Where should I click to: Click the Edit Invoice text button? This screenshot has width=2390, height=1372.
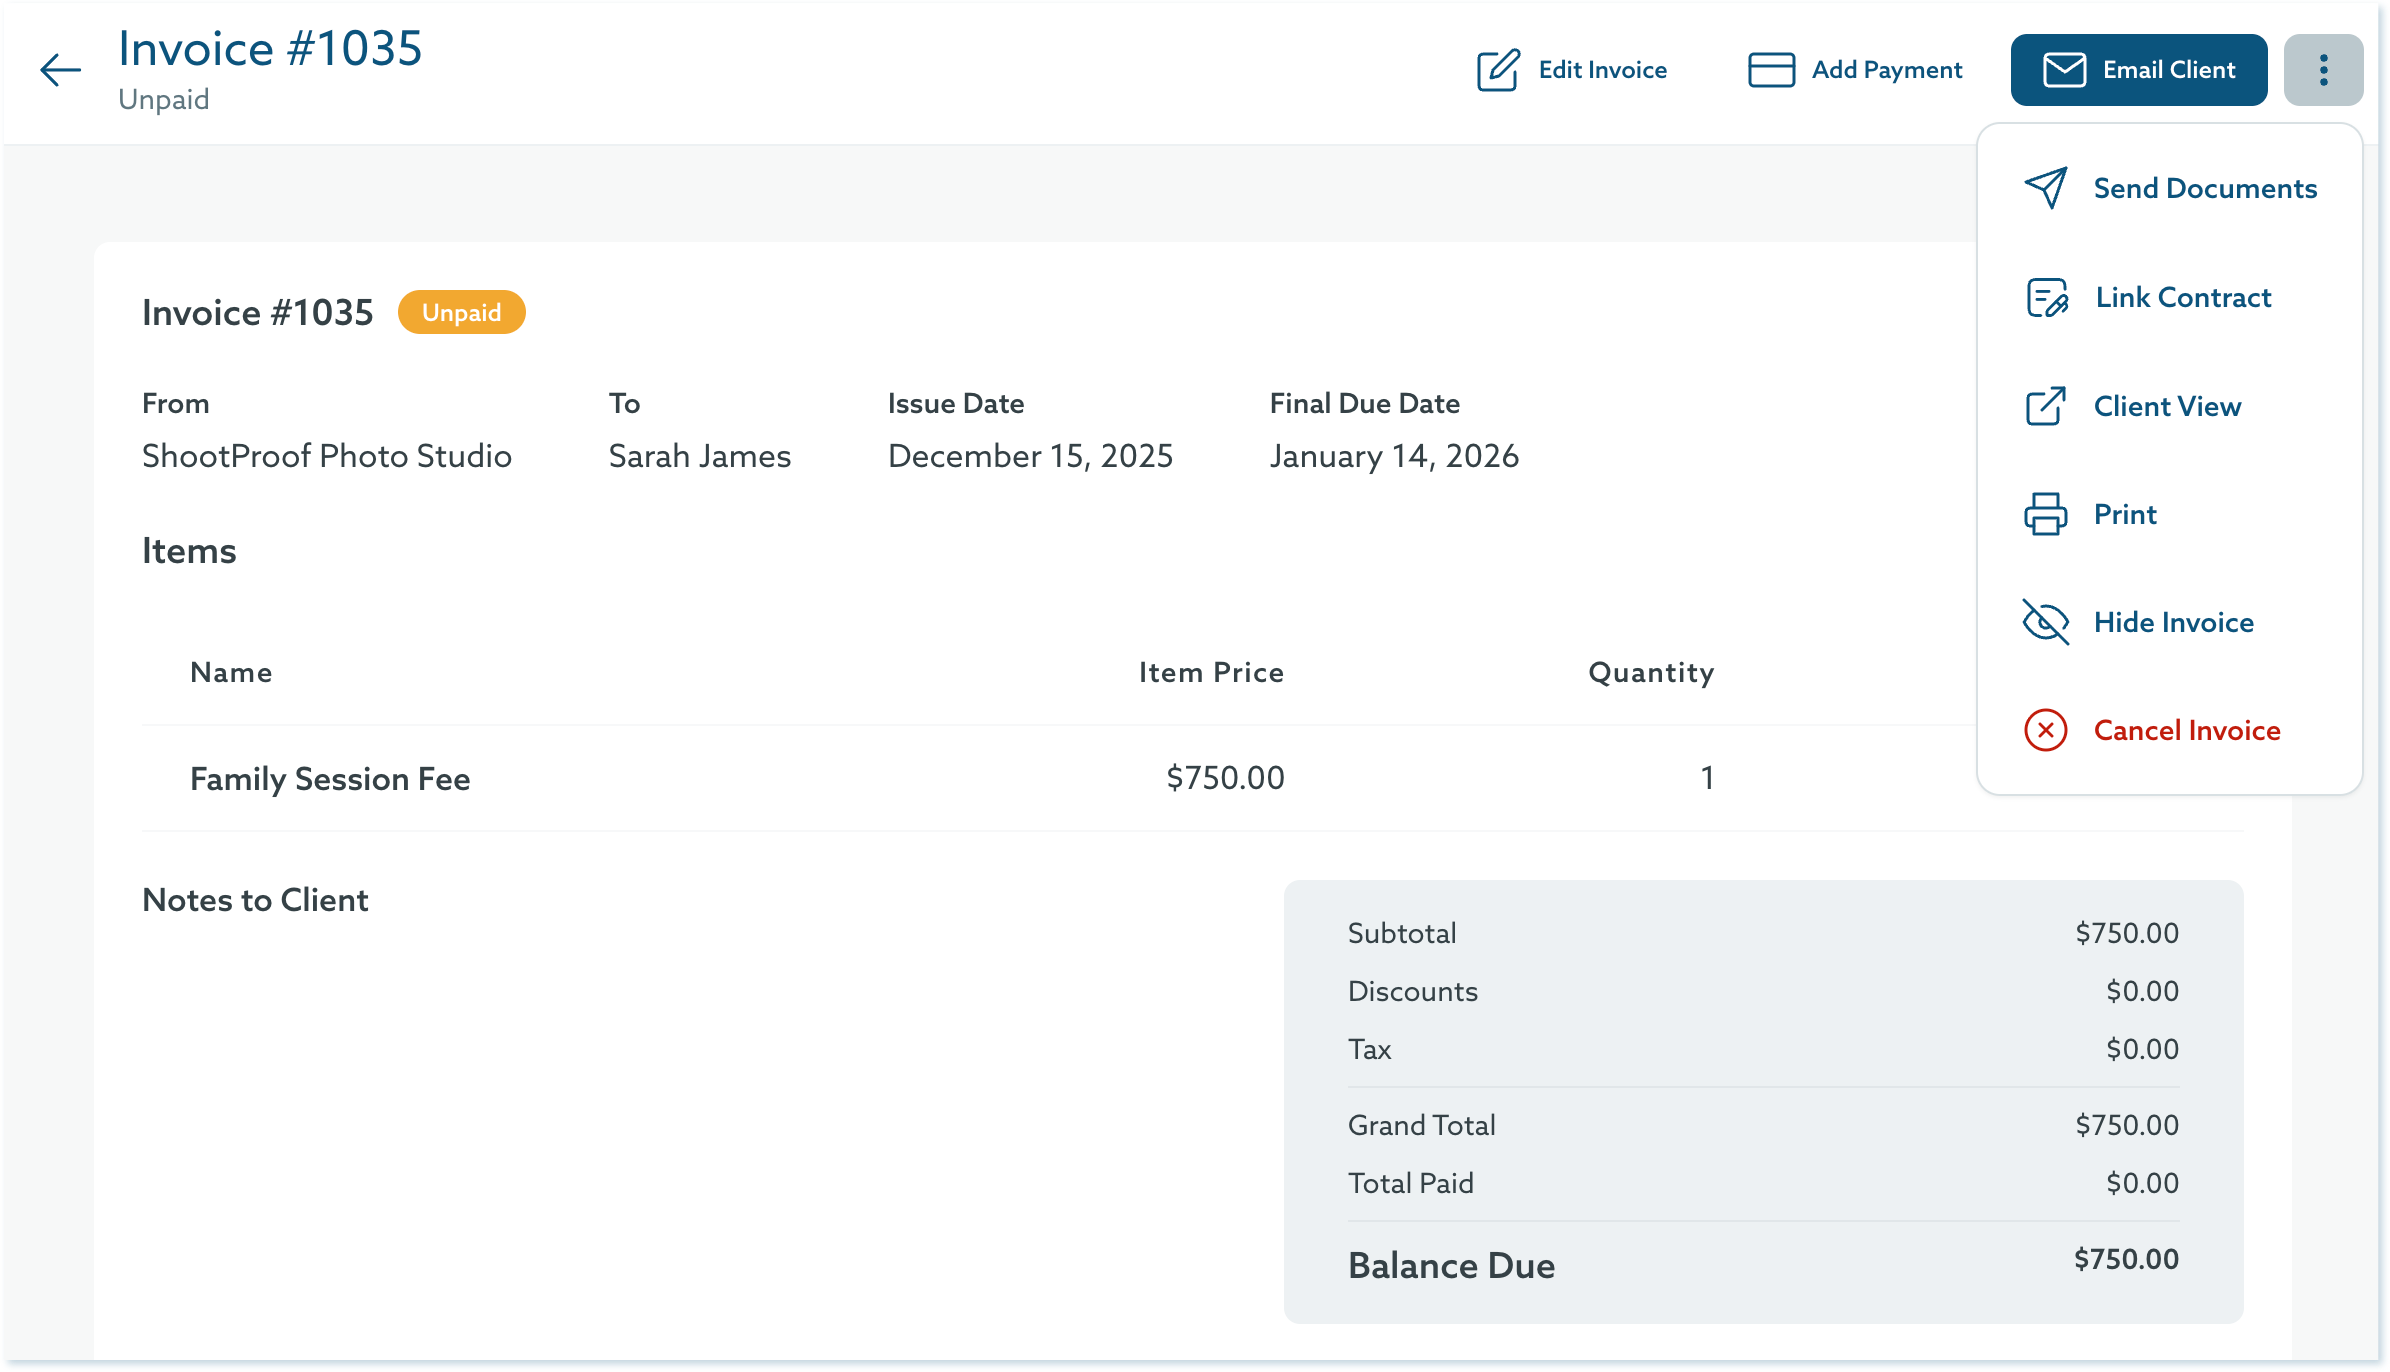click(1602, 70)
